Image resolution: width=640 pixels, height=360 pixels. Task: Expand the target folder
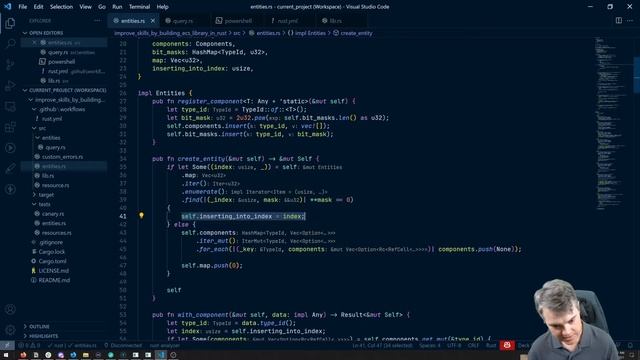coord(46,195)
